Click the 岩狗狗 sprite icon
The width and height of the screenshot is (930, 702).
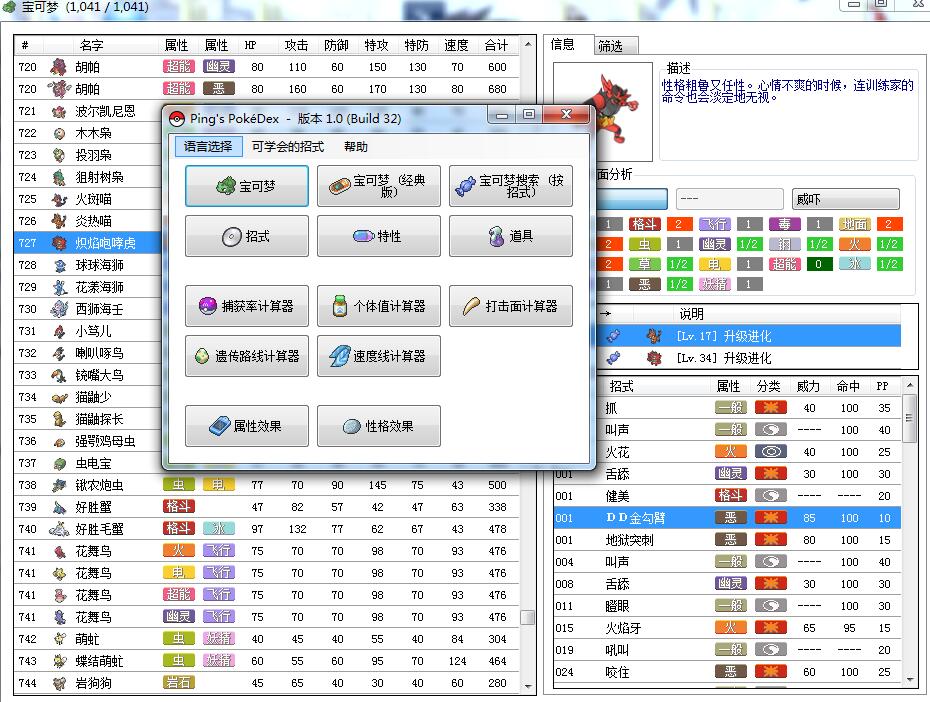coord(59,683)
